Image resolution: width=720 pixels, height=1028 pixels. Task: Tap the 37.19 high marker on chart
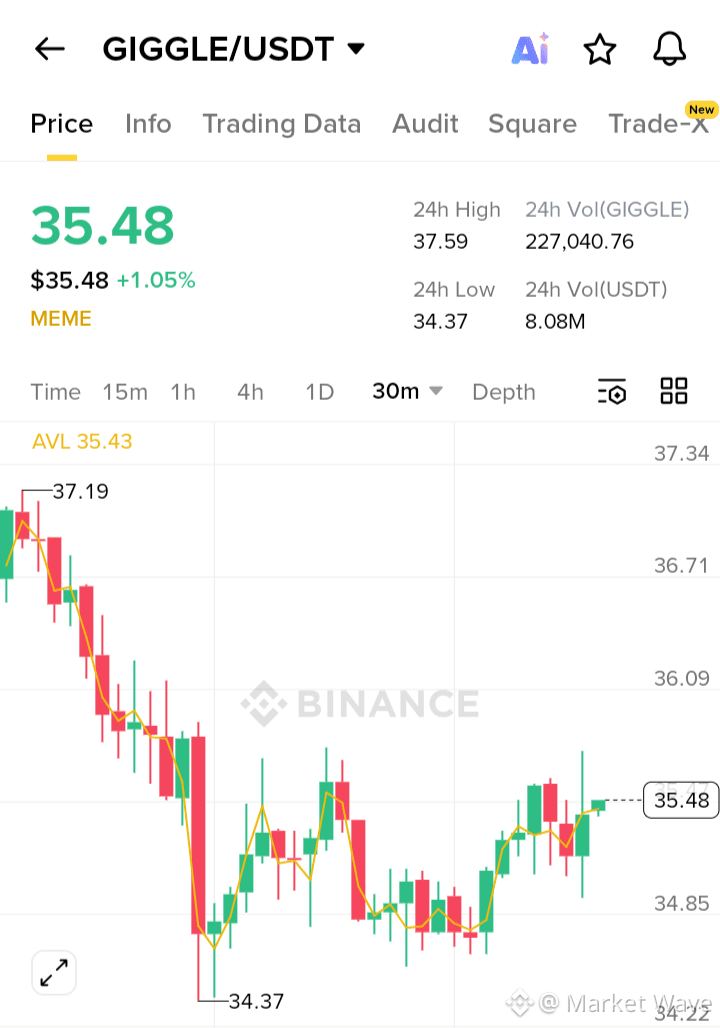point(81,491)
